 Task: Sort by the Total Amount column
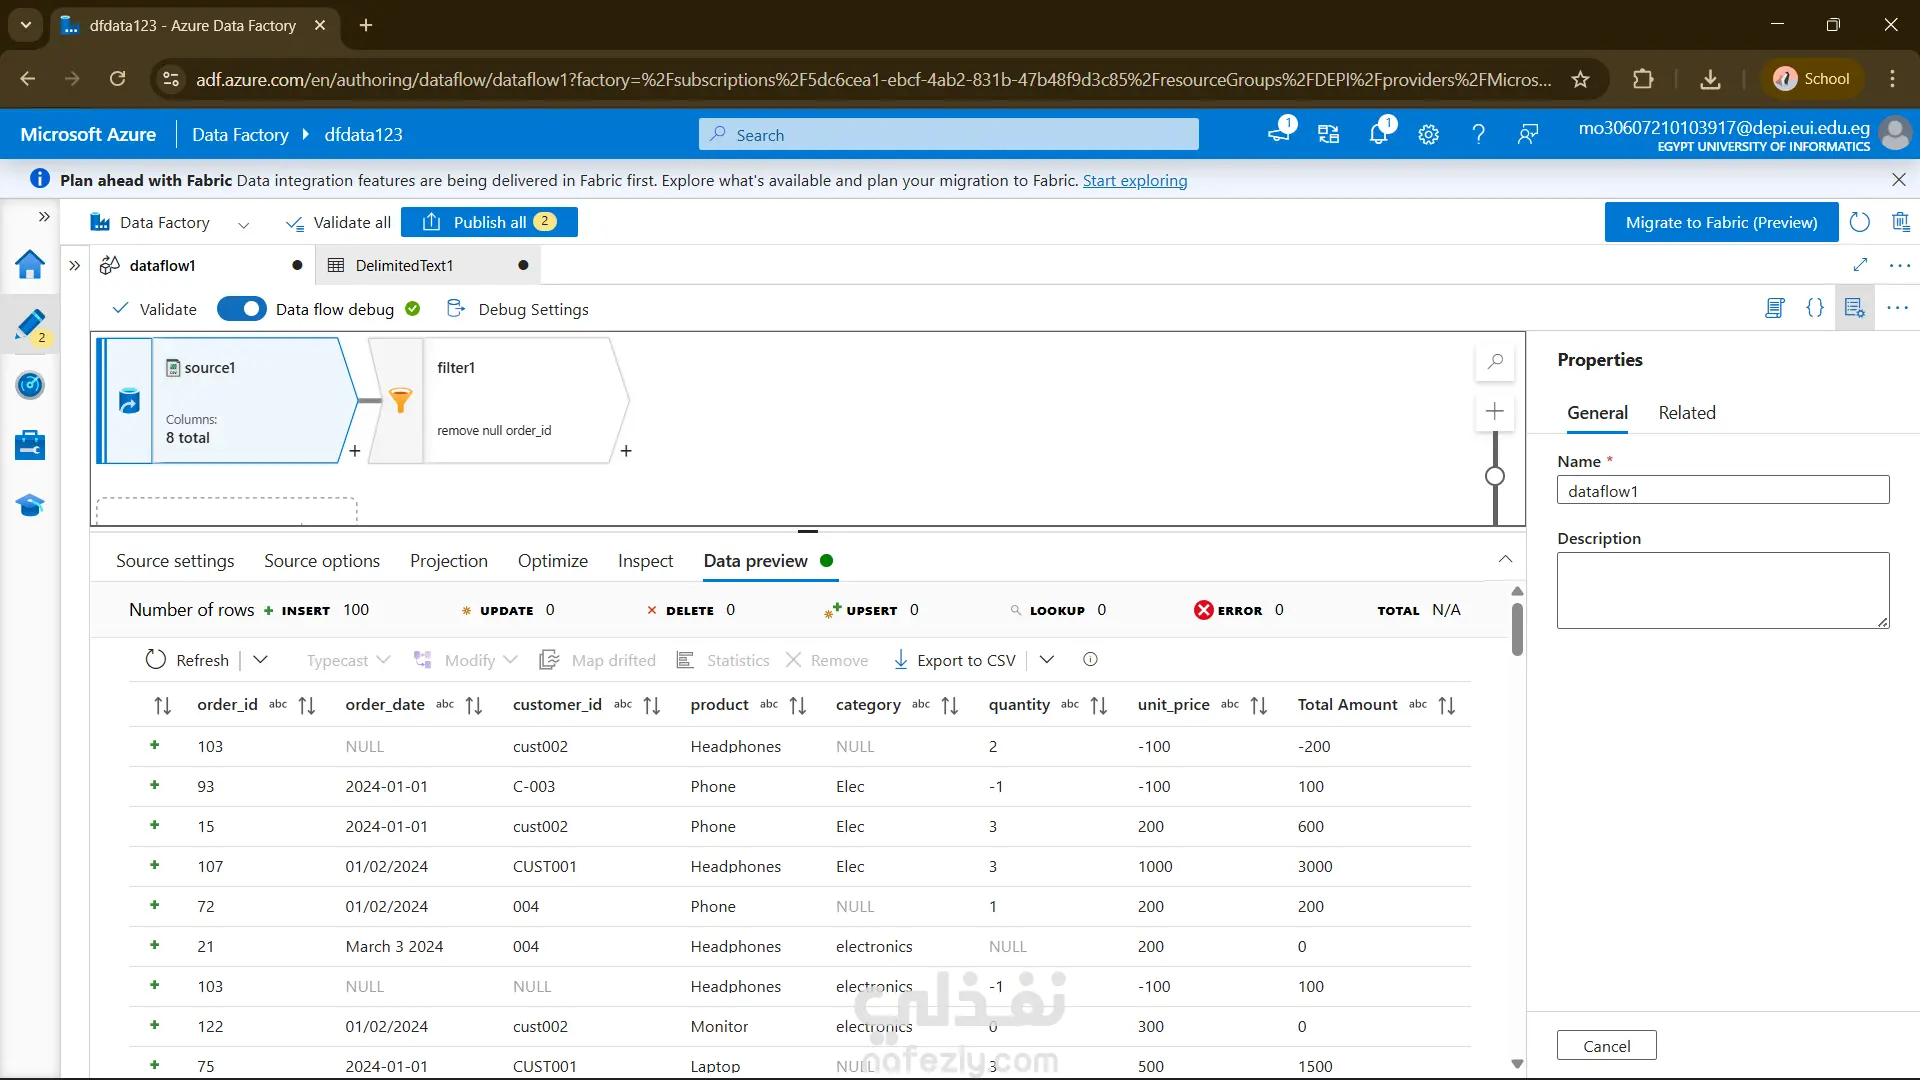[1447, 706]
